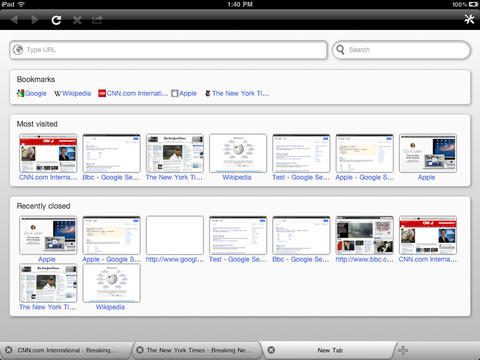
Task: Add a new tab with plus icon
Action: [403, 350]
